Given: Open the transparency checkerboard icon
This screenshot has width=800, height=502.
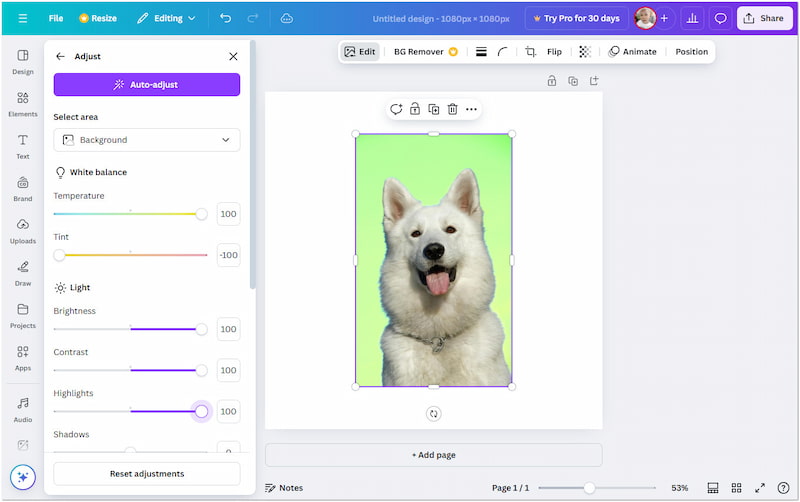Looking at the screenshot, I should [585, 52].
